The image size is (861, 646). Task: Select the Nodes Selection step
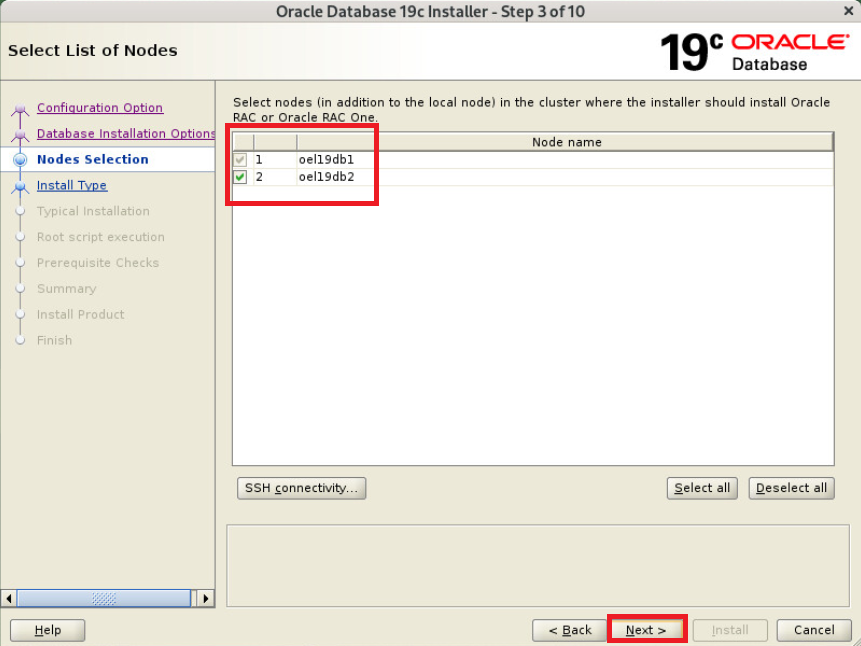coord(93,159)
